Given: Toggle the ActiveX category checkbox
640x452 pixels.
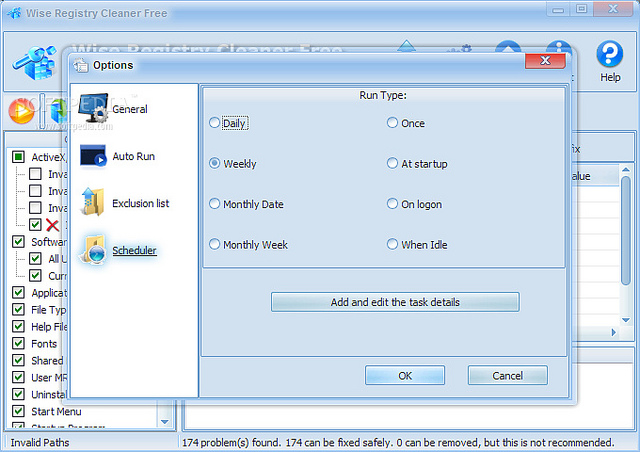Looking at the screenshot, I should (18, 157).
